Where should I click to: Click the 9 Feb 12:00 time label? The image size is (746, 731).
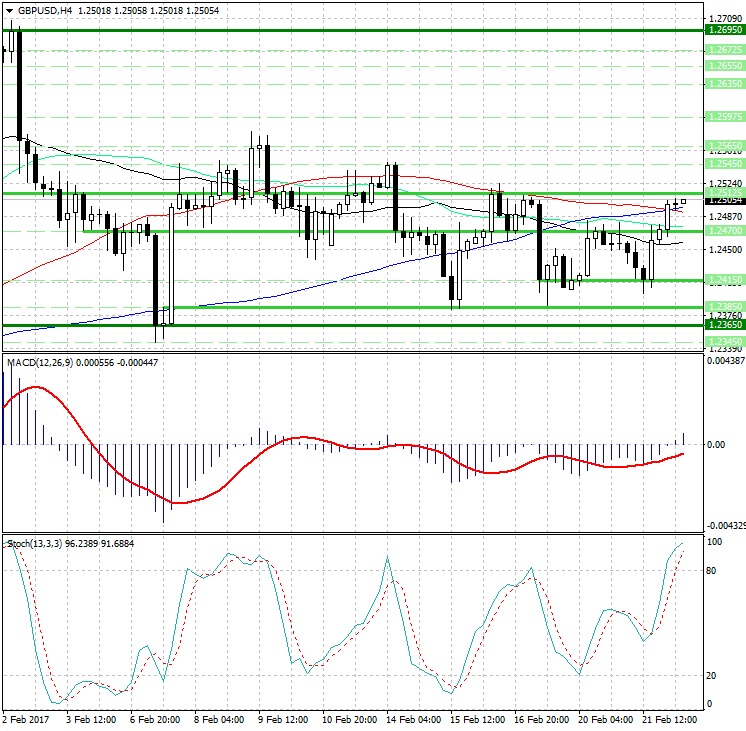click(x=283, y=719)
